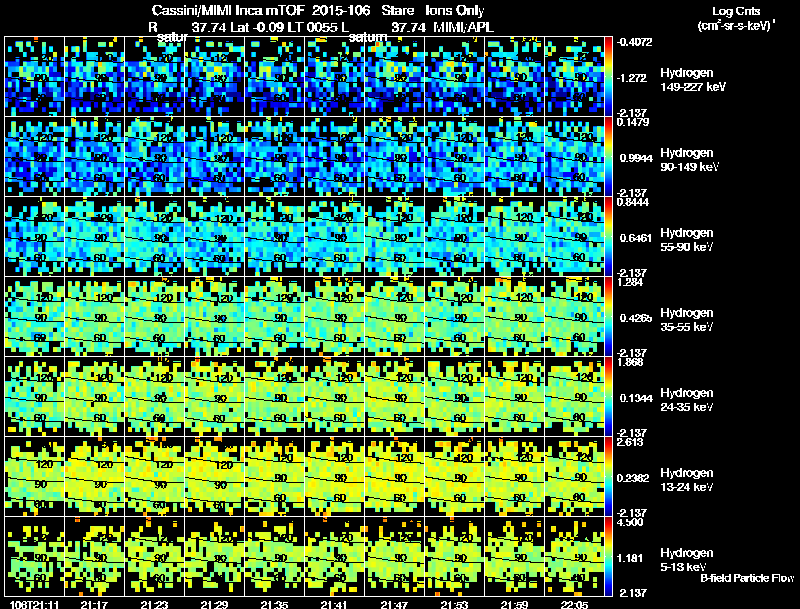Open the 149-227 keV panel at 21:11
The width and height of the screenshot is (800, 609).
click(x=35, y=77)
